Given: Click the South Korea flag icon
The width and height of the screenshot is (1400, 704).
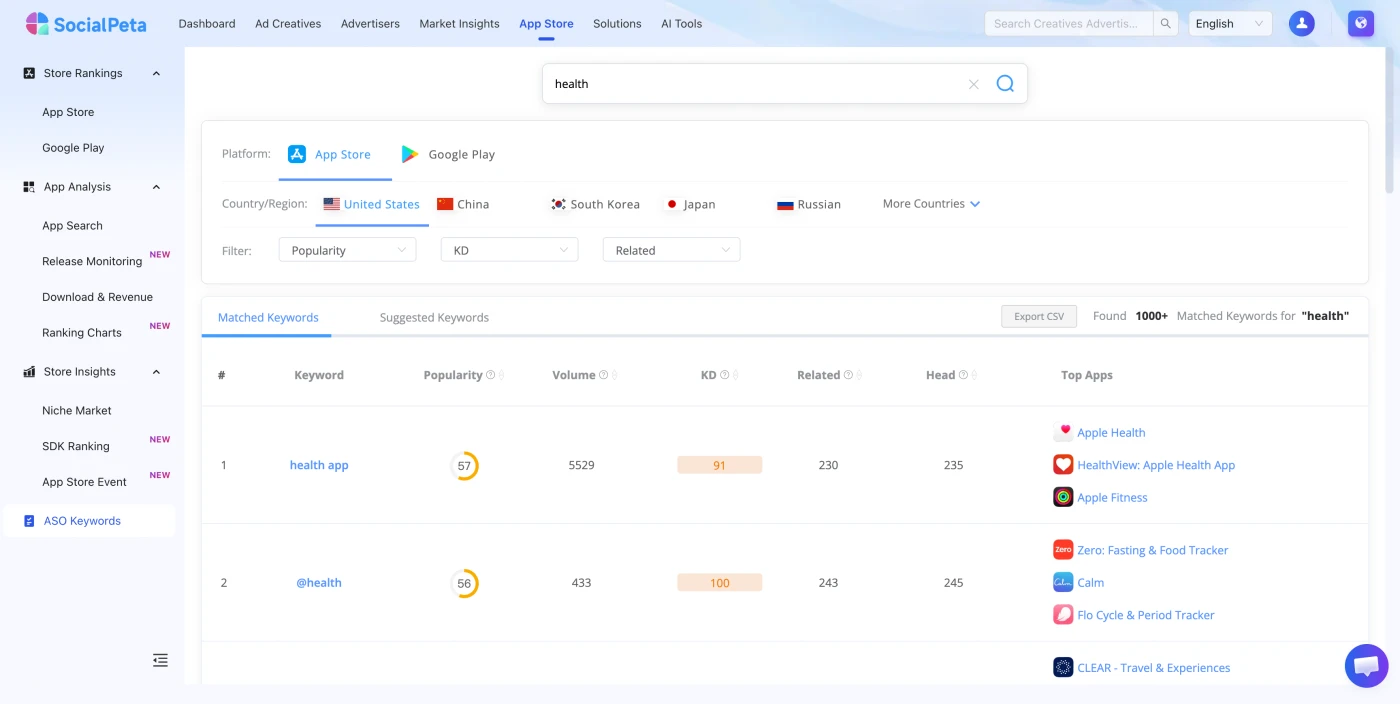Looking at the screenshot, I should 558,204.
